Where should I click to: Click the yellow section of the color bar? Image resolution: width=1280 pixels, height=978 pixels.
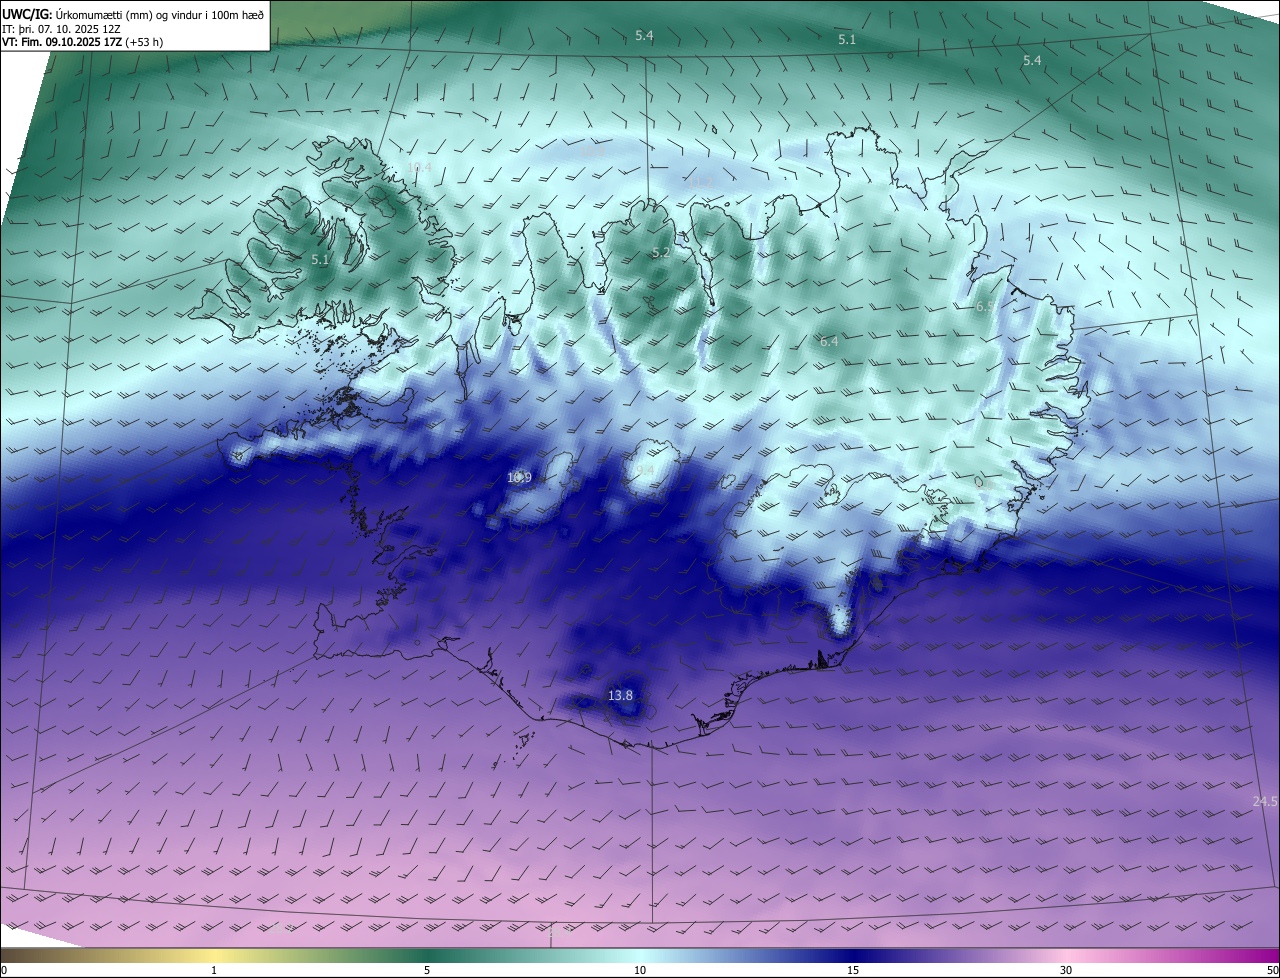[214, 956]
